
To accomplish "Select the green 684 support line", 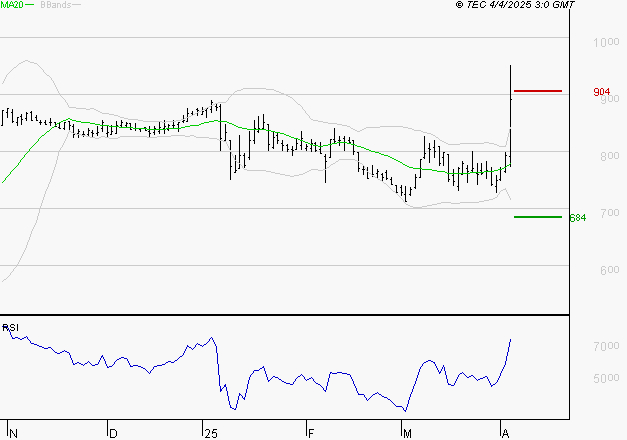I will click(538, 217).
